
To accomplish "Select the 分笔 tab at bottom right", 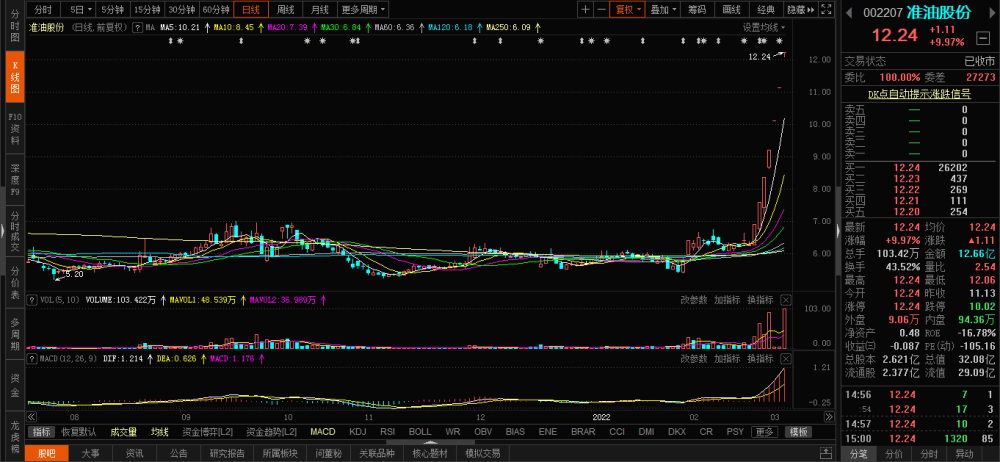I will 859,454.
